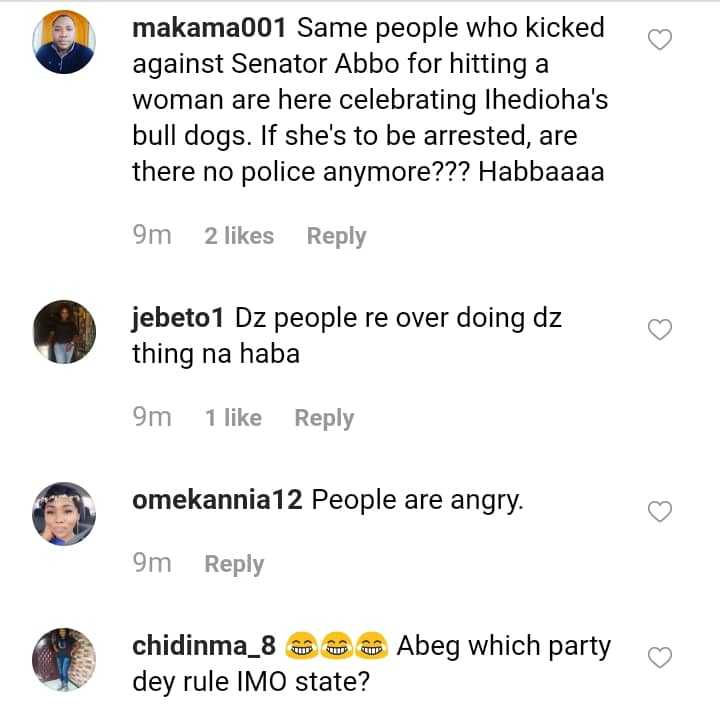This screenshot has width=720, height=727.
Task: Tap the heart on jebeto1's comment
Action: (x=660, y=330)
